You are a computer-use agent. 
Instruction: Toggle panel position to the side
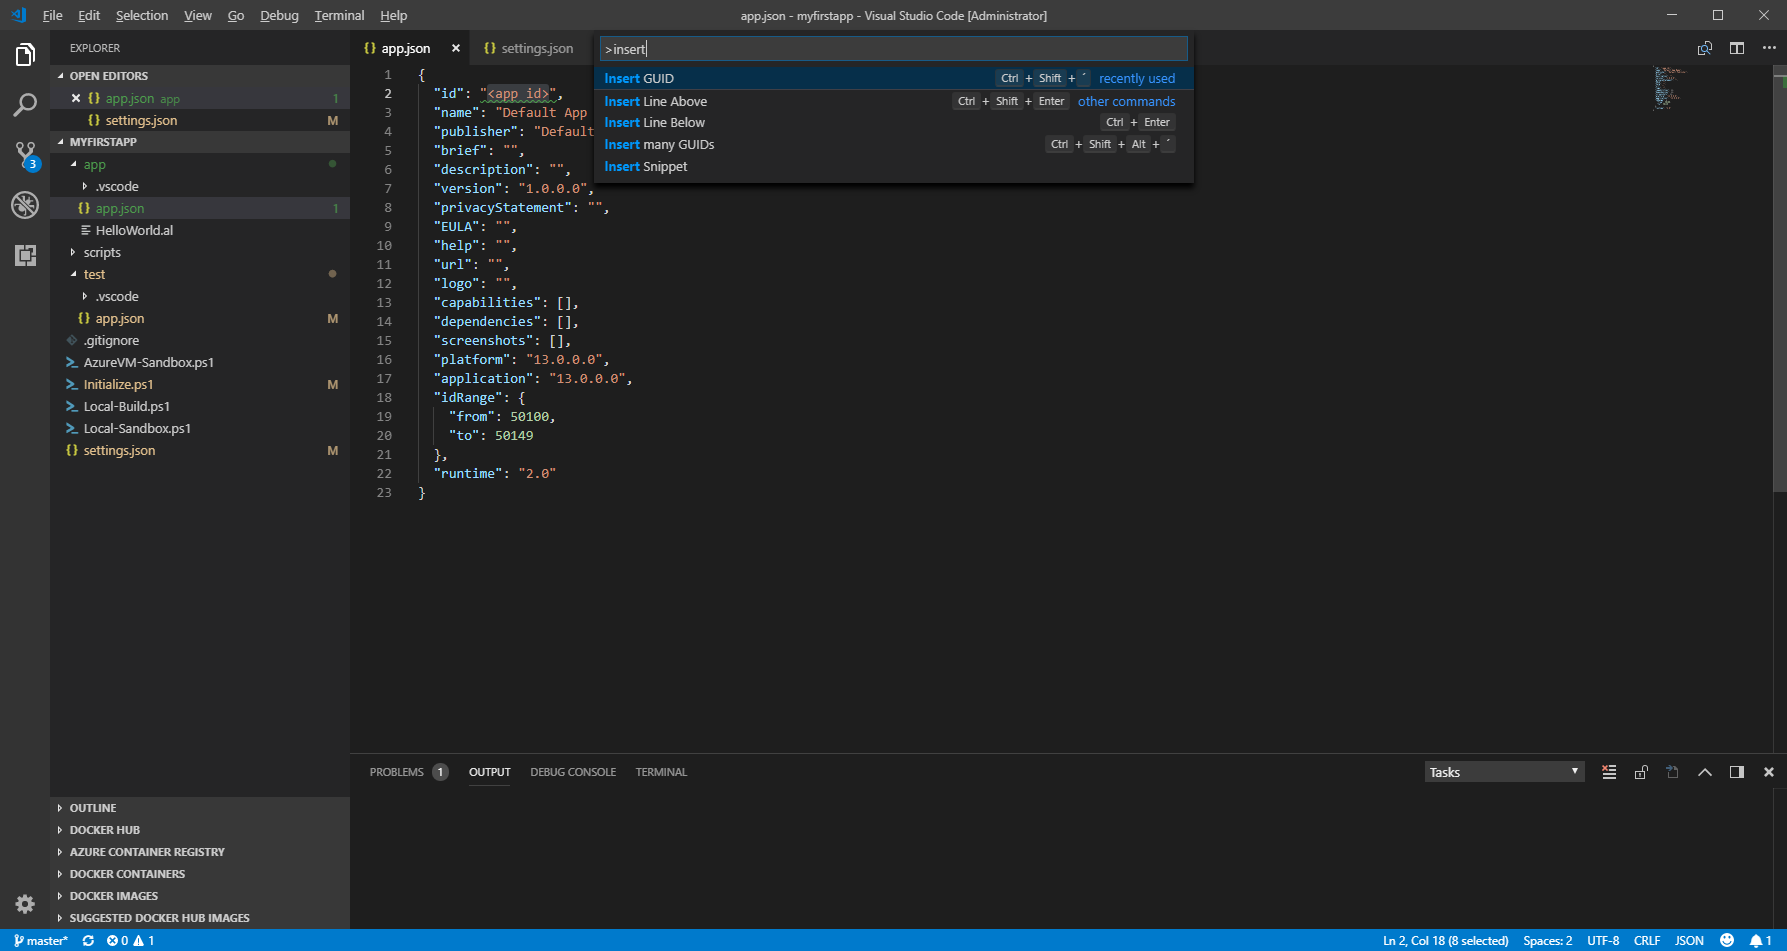[1737, 772]
